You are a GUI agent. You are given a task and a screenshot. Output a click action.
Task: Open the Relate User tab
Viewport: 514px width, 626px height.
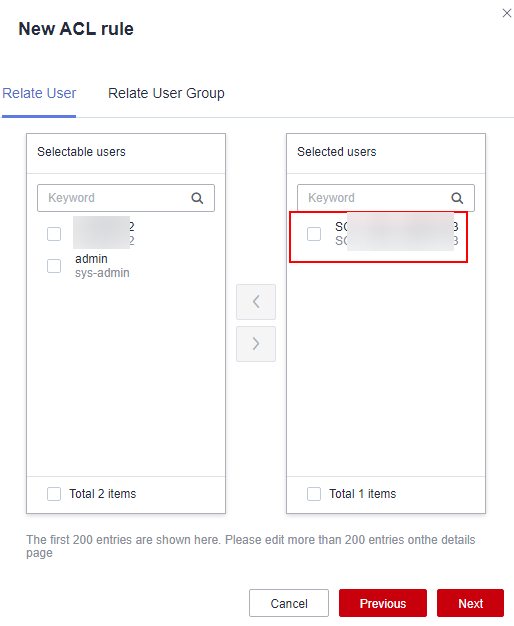(39, 93)
